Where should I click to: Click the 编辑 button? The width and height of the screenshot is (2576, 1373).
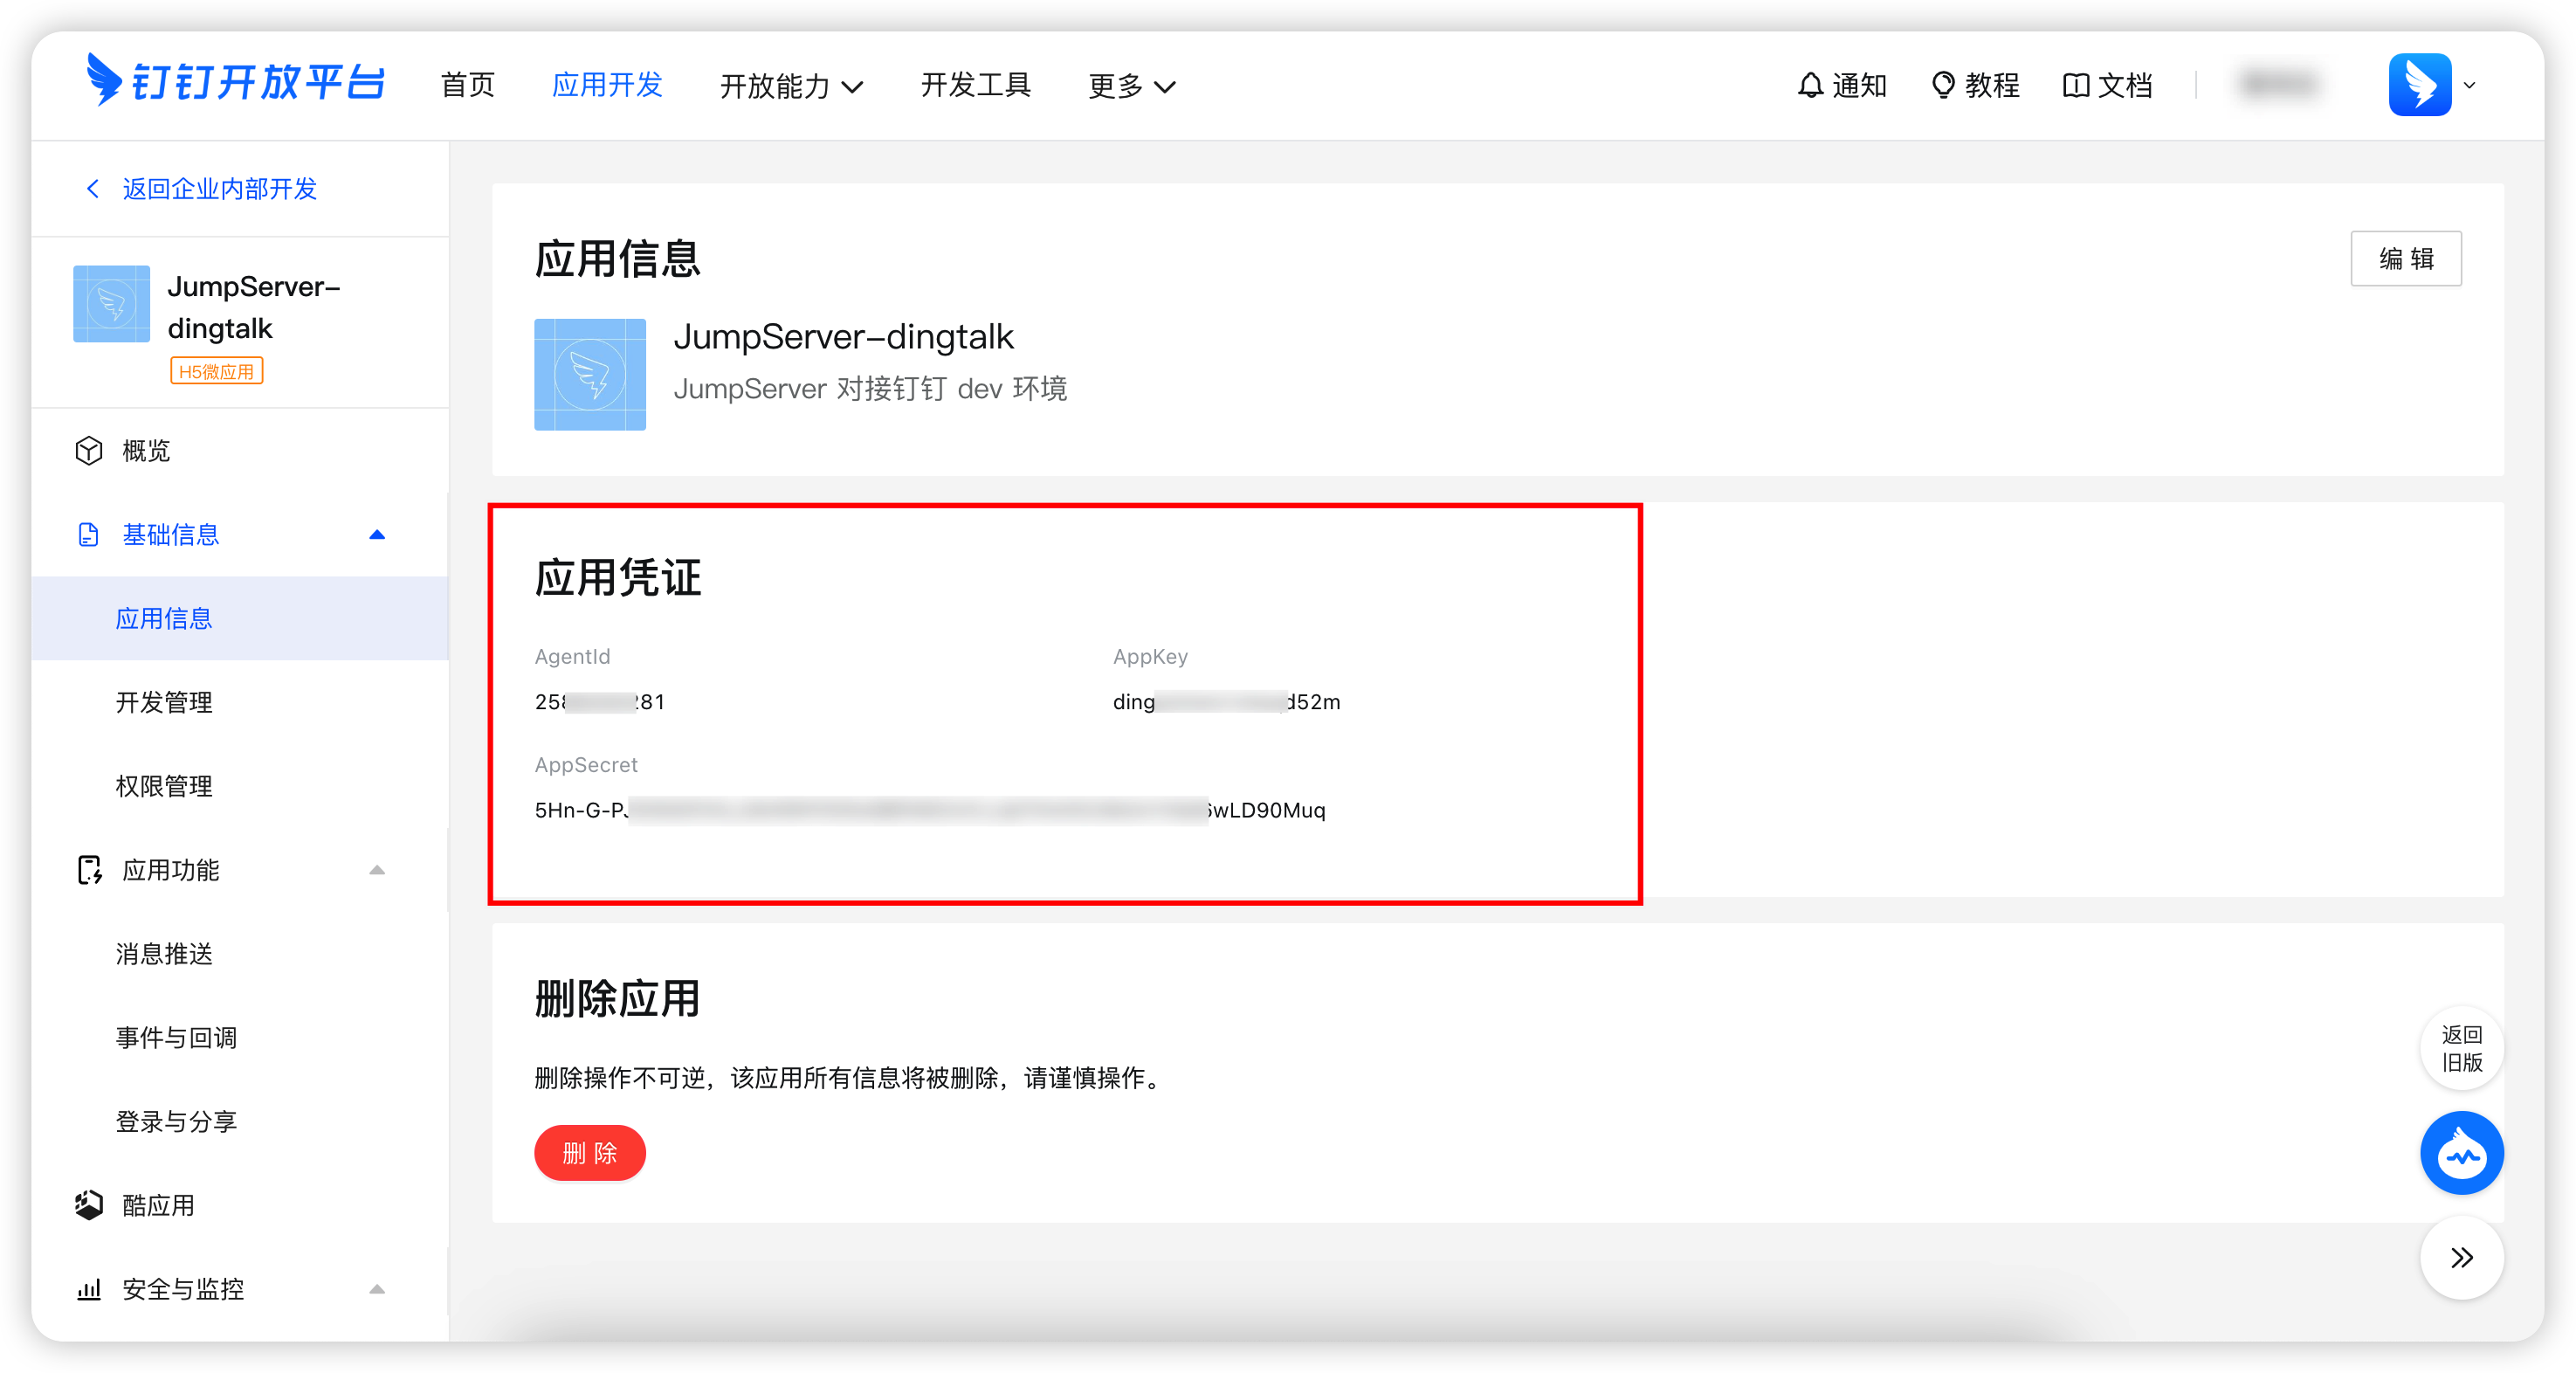click(x=2406, y=259)
